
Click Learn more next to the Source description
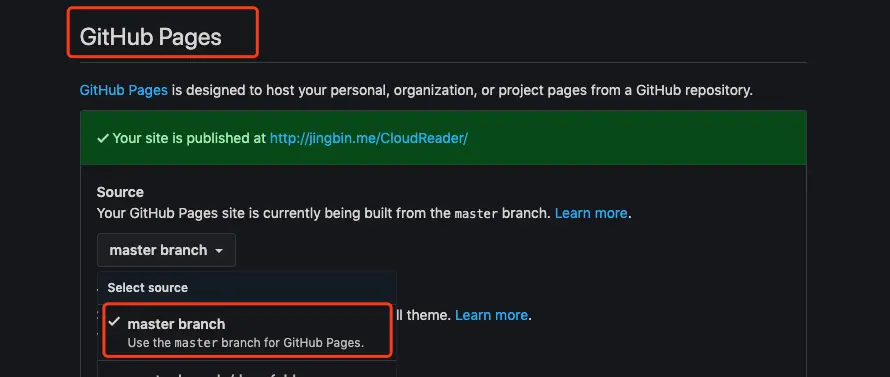click(591, 213)
